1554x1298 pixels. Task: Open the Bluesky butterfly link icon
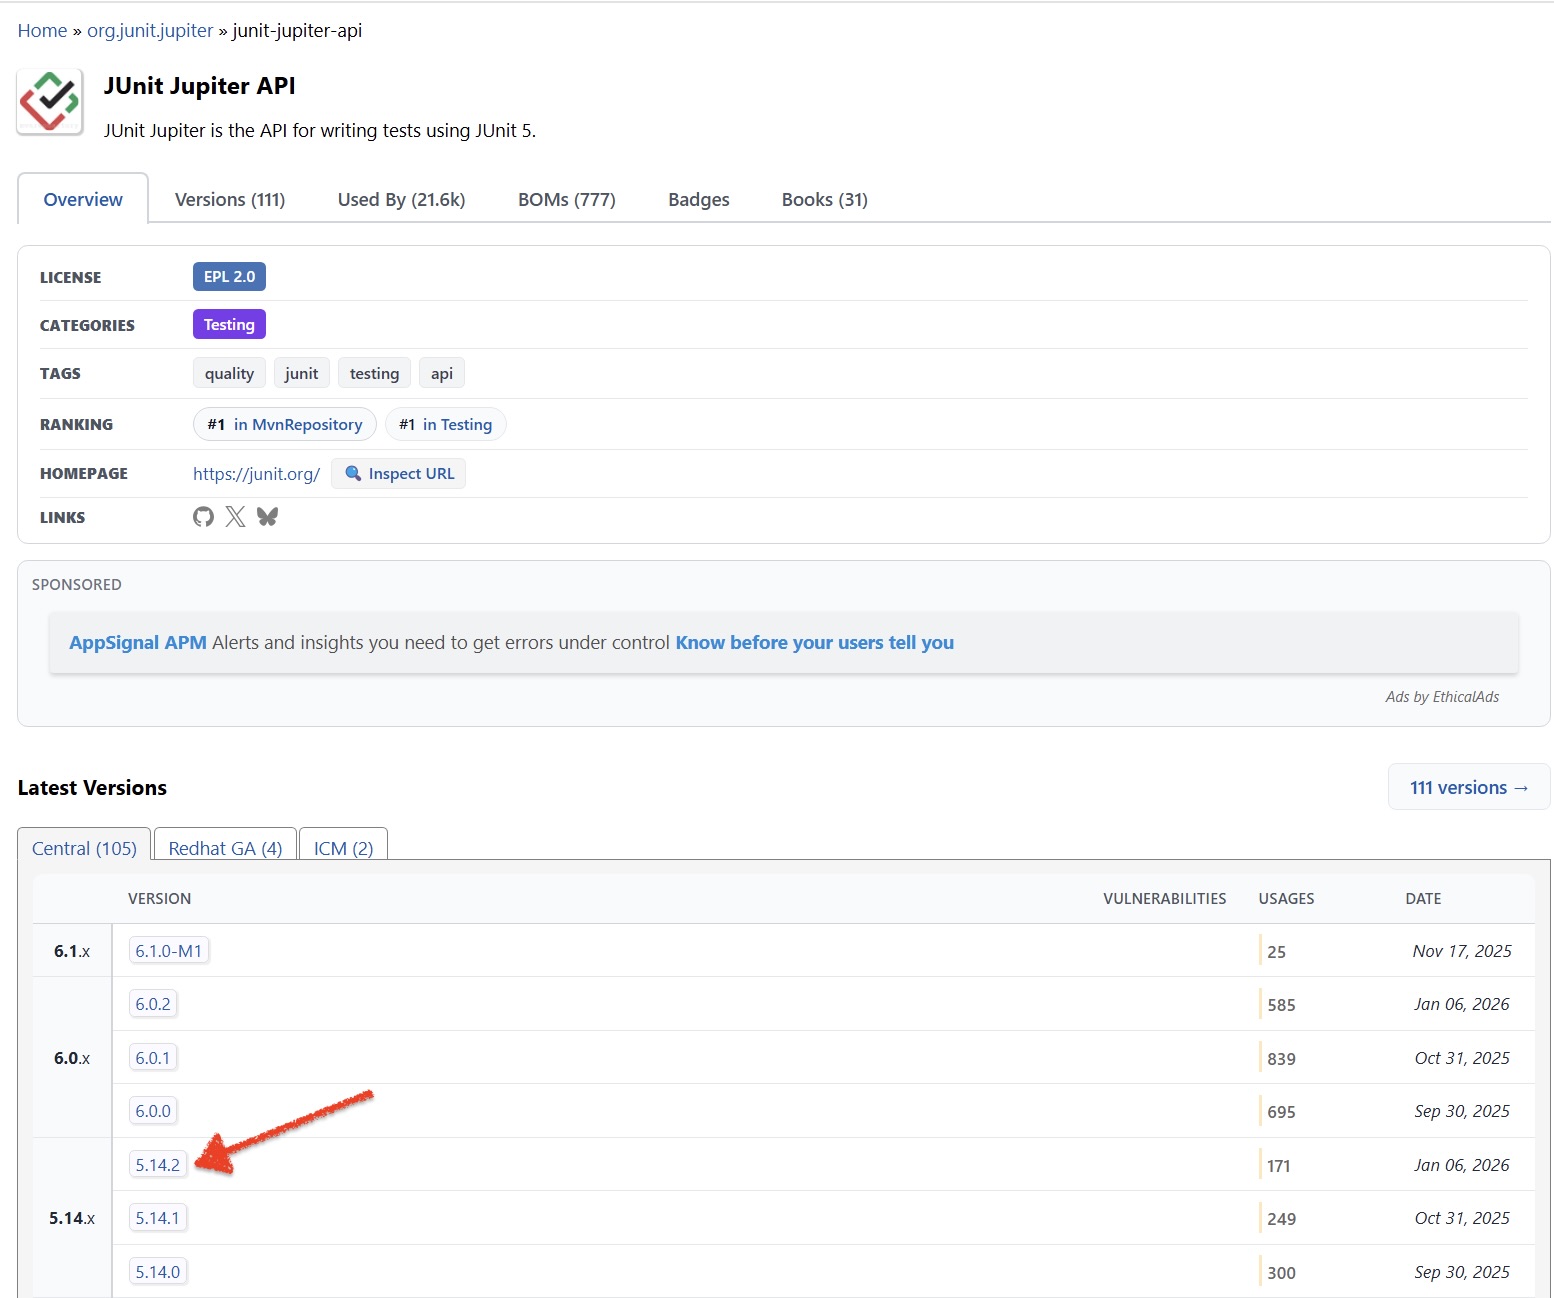[x=267, y=517]
